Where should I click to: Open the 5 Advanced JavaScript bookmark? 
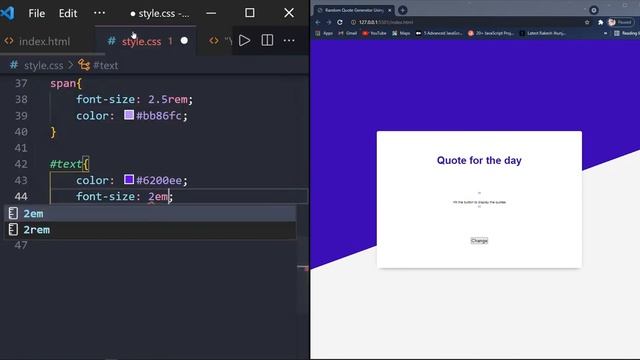coord(439,33)
